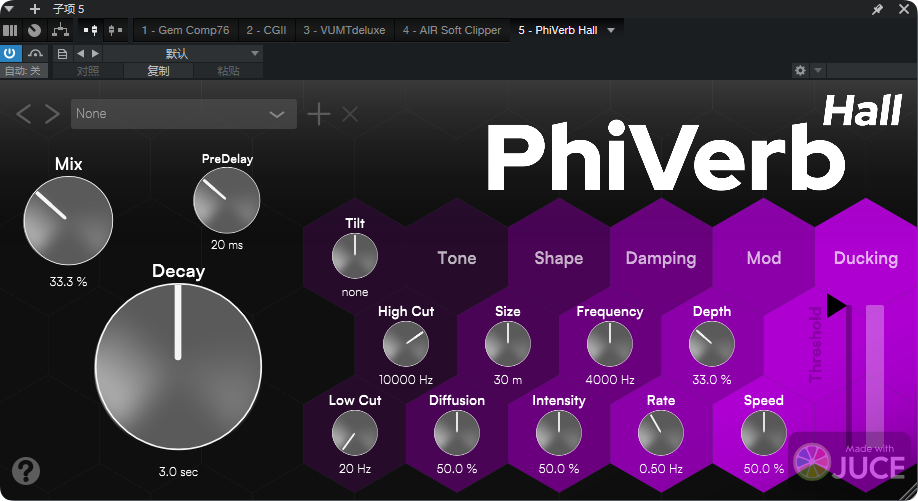Viewport: 918px width, 501px height.
Task: Open the settings gear icon
Action: click(x=800, y=70)
